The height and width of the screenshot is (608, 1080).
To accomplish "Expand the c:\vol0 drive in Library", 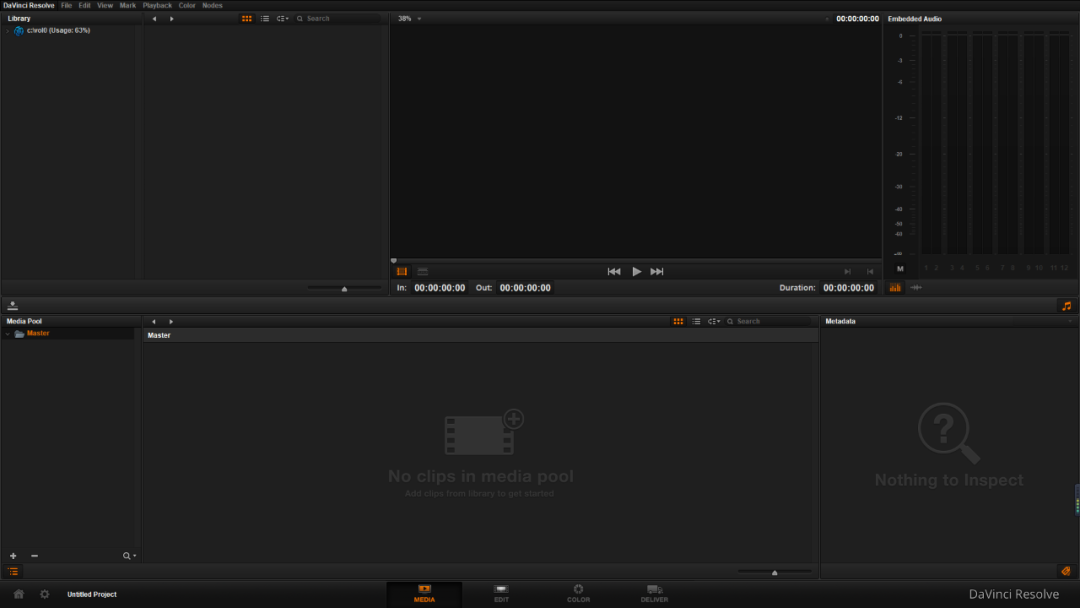I will (8, 31).
